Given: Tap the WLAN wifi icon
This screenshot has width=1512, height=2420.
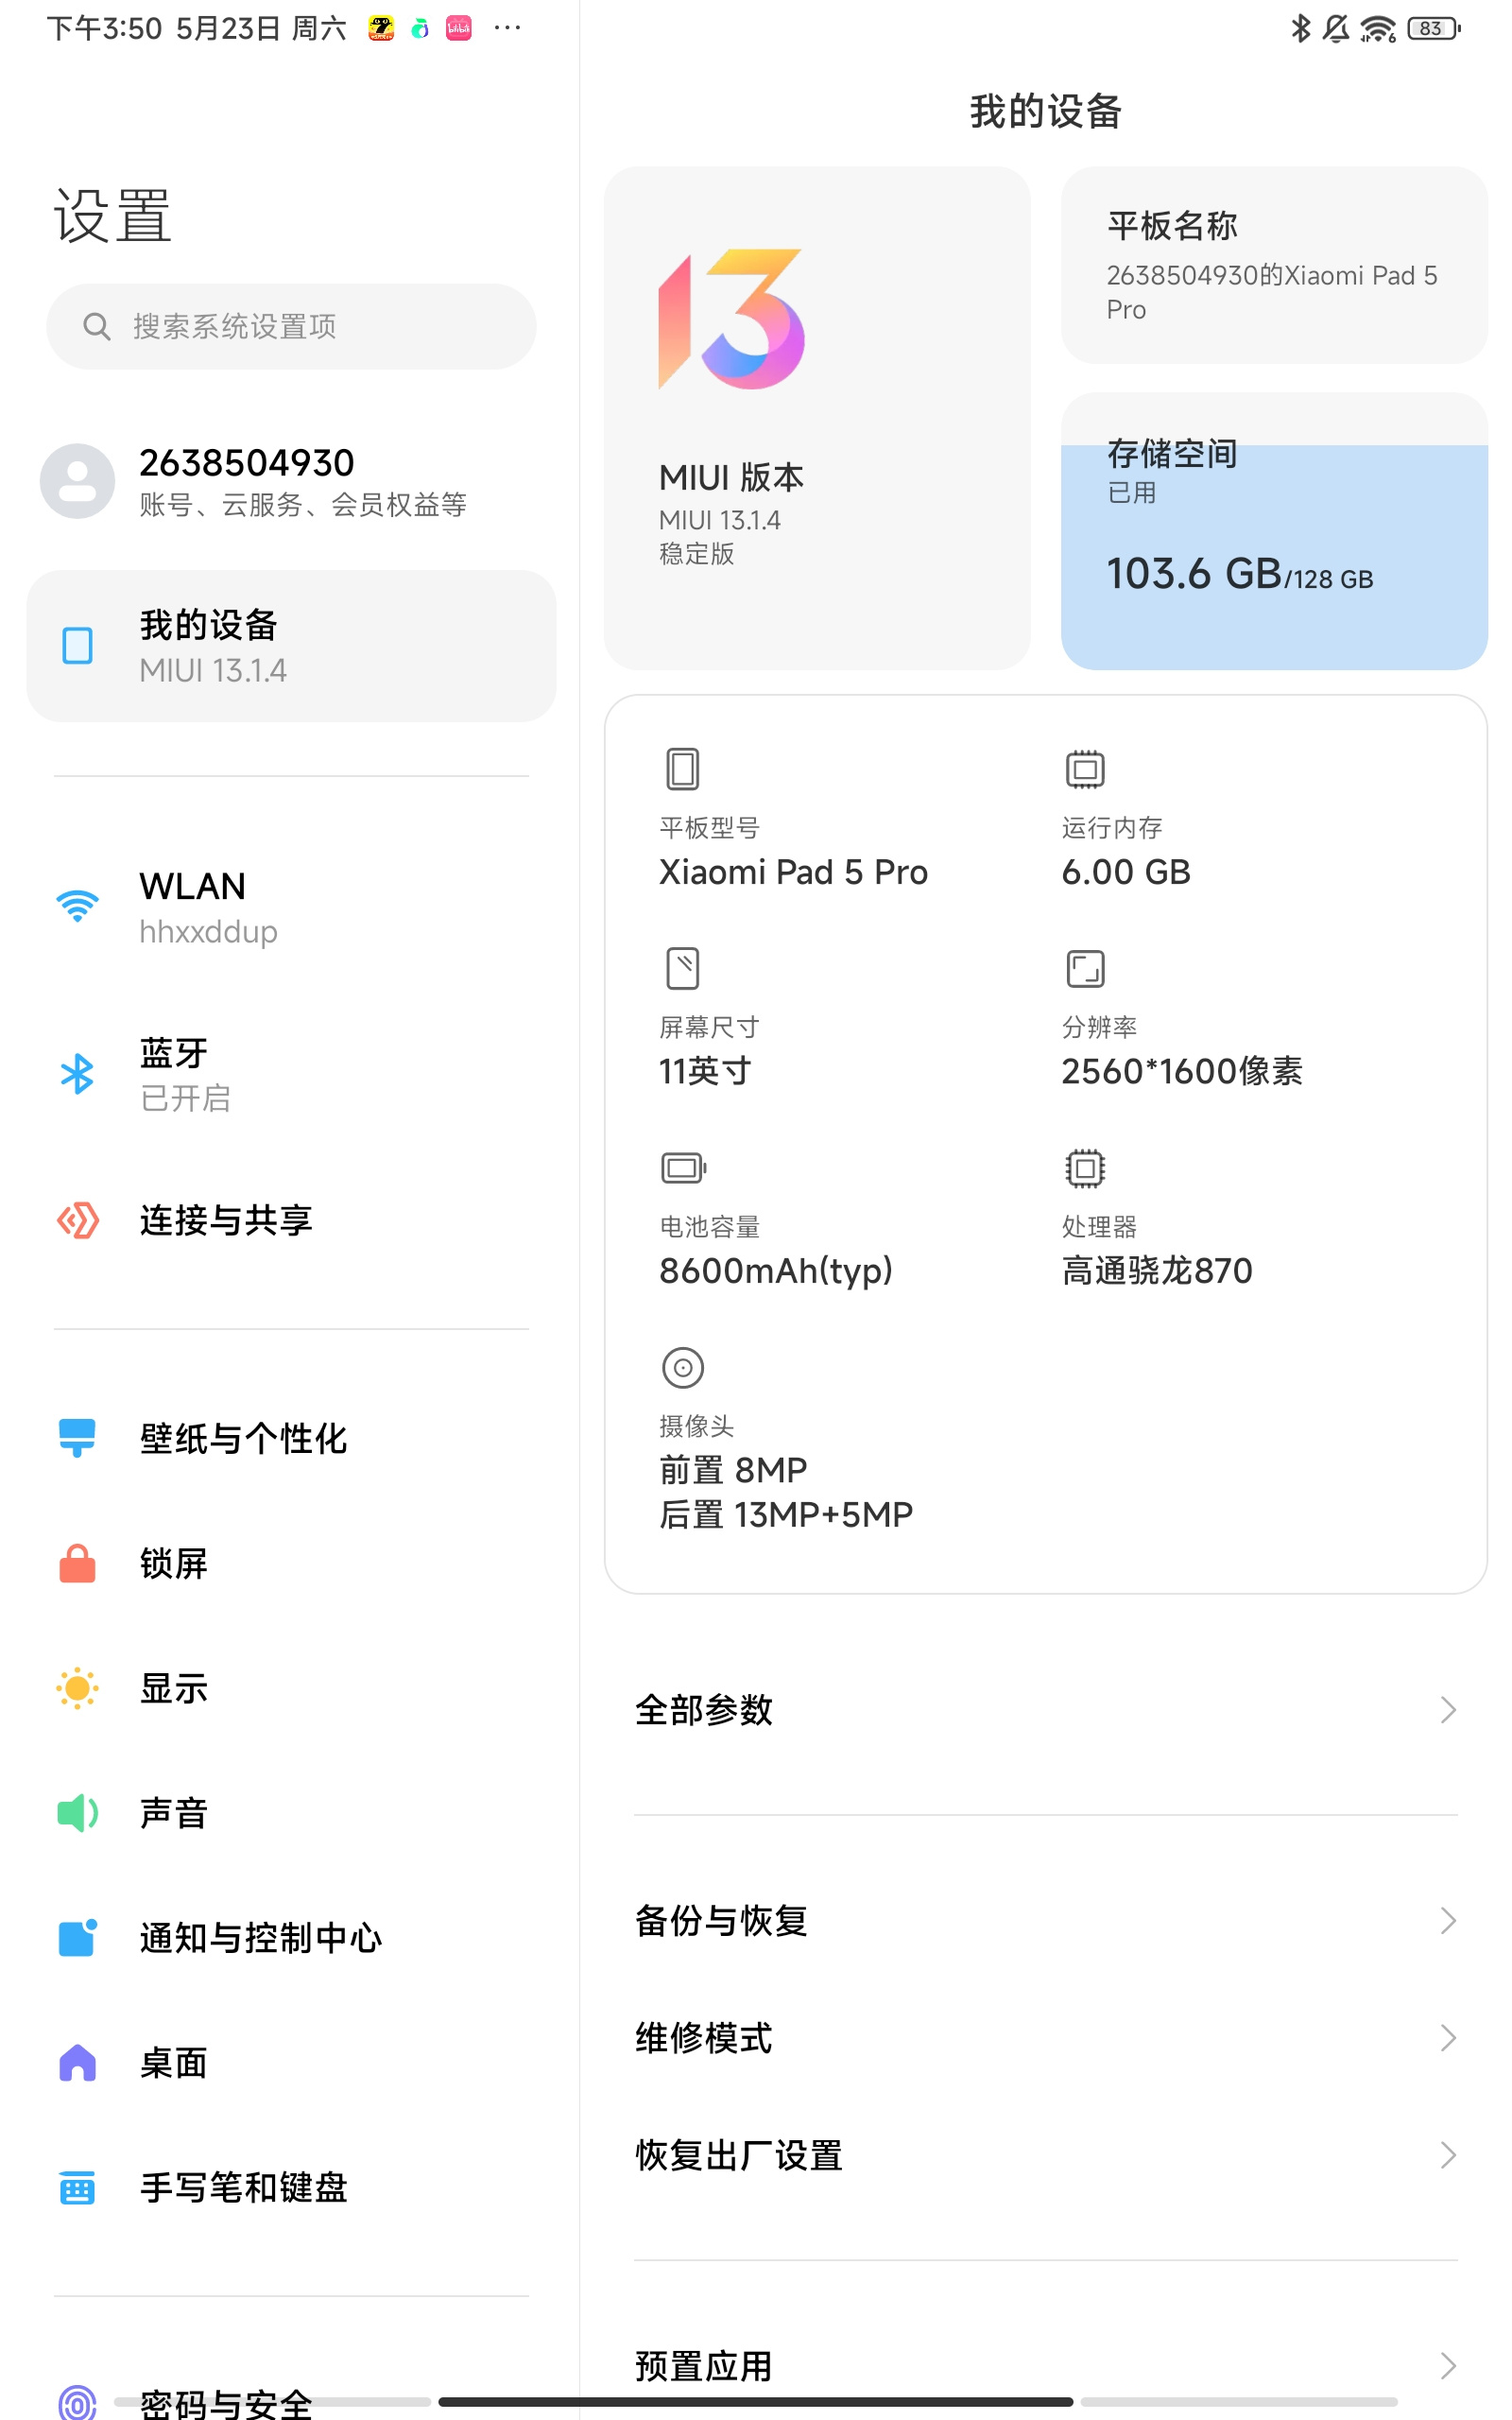Looking at the screenshot, I should pos(77,906).
